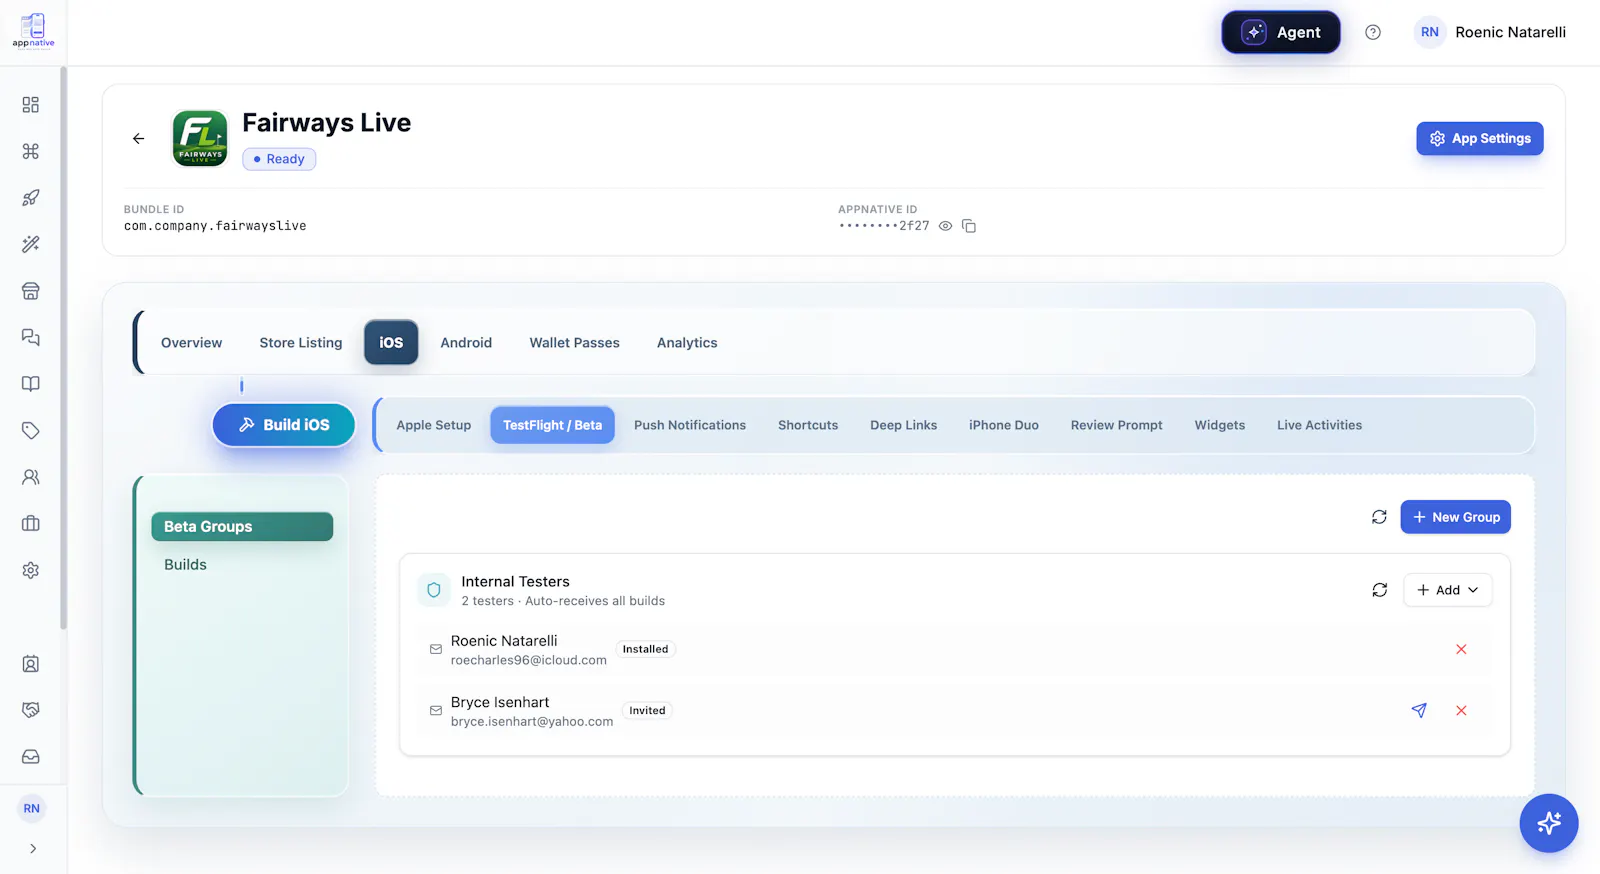Viewport: 1600px width, 874px height.
Task: Select Builds in side panel
Action: (186, 565)
